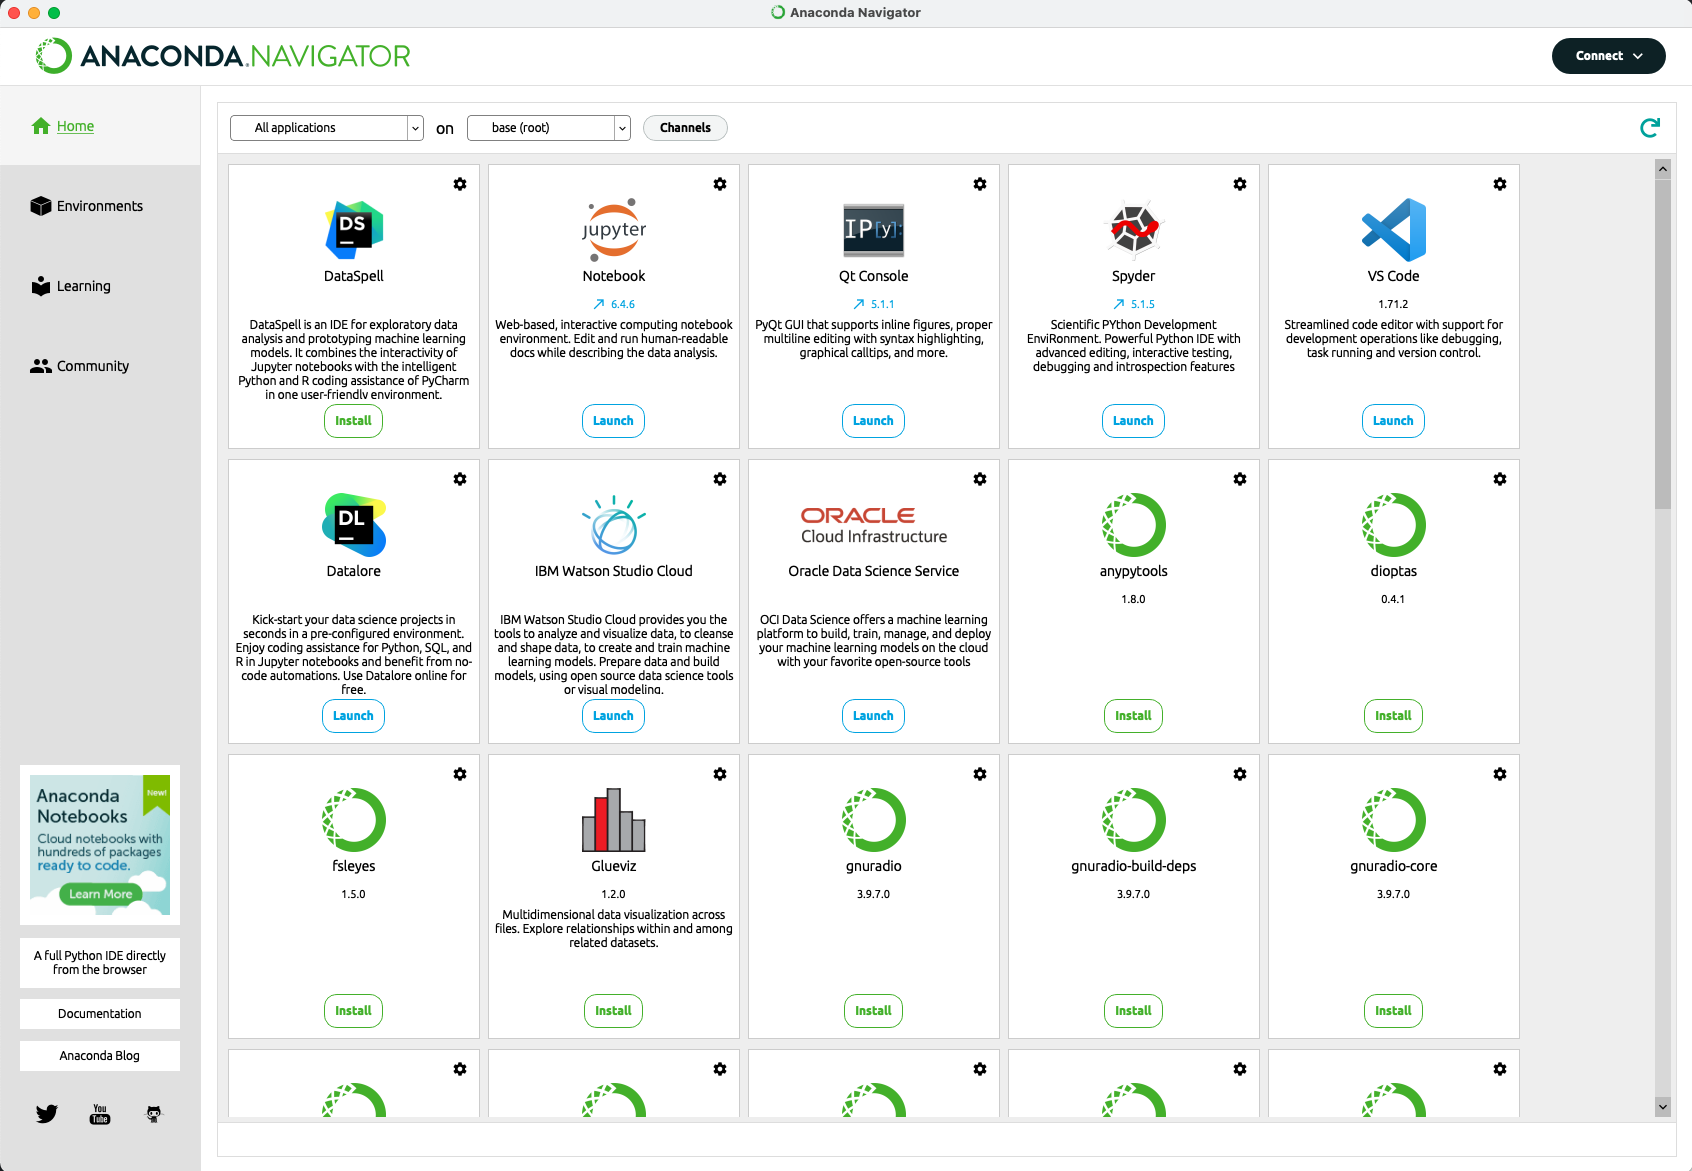Open settings gear on fsleyes card
This screenshot has width=1692, height=1171.
pos(460,774)
